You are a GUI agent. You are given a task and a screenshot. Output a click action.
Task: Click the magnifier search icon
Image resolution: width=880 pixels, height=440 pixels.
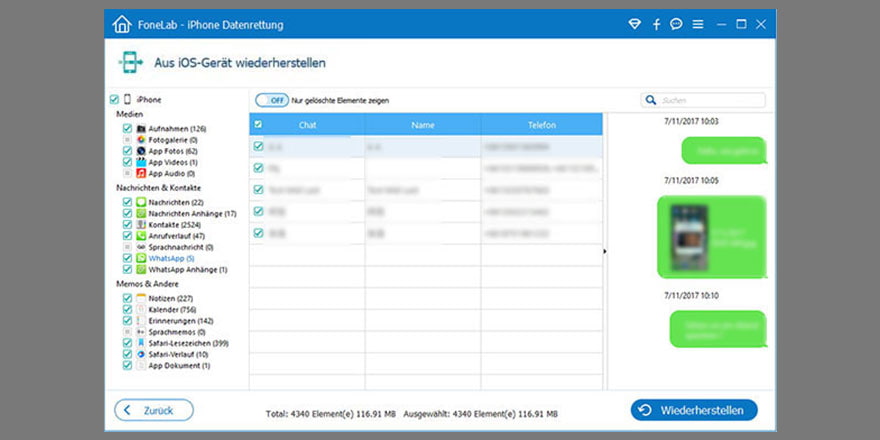pos(652,100)
